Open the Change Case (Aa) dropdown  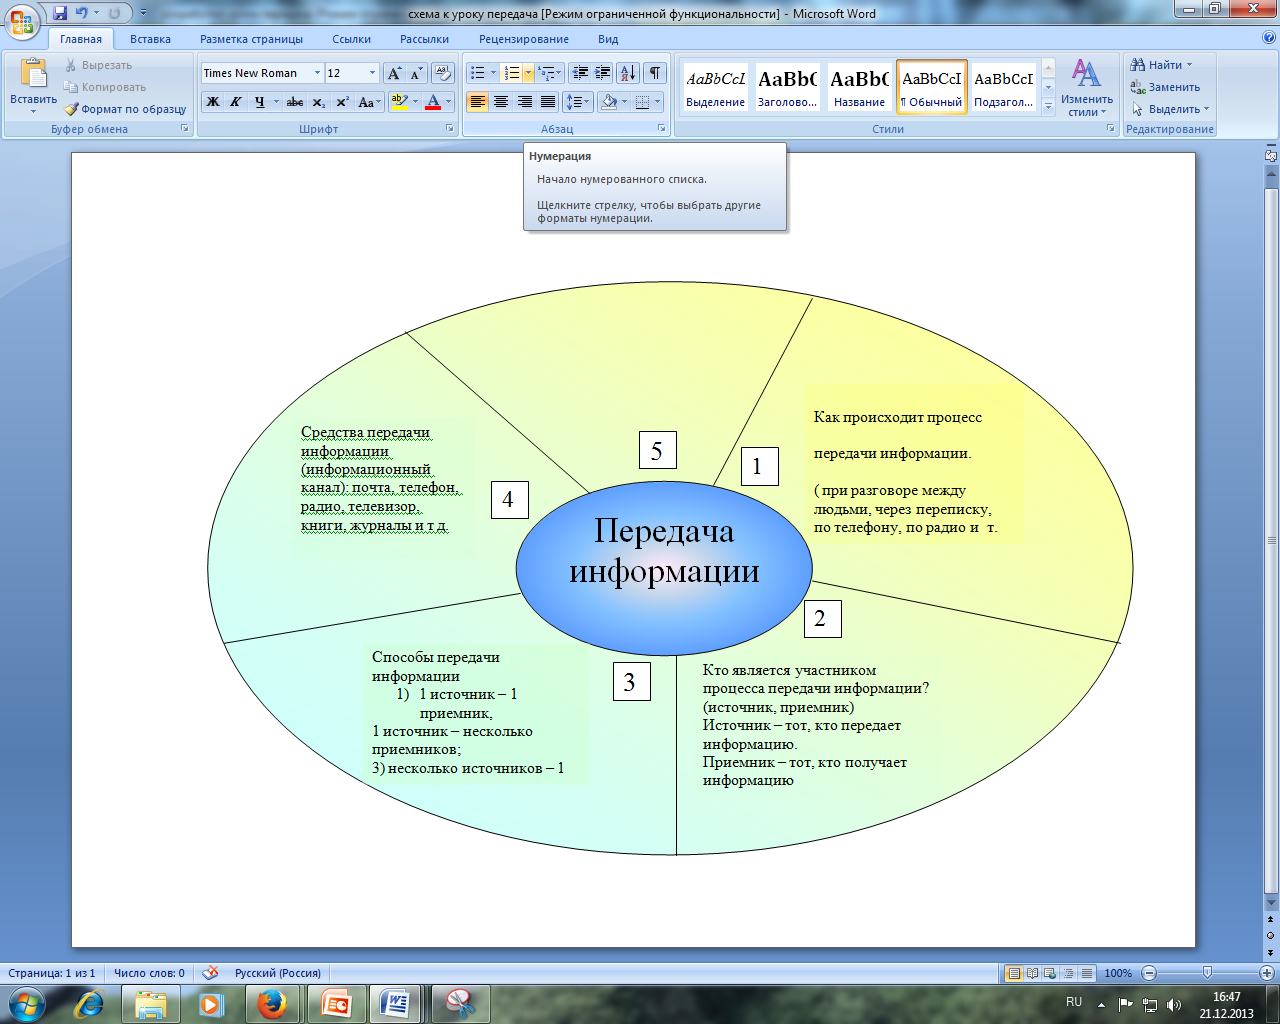[368, 102]
